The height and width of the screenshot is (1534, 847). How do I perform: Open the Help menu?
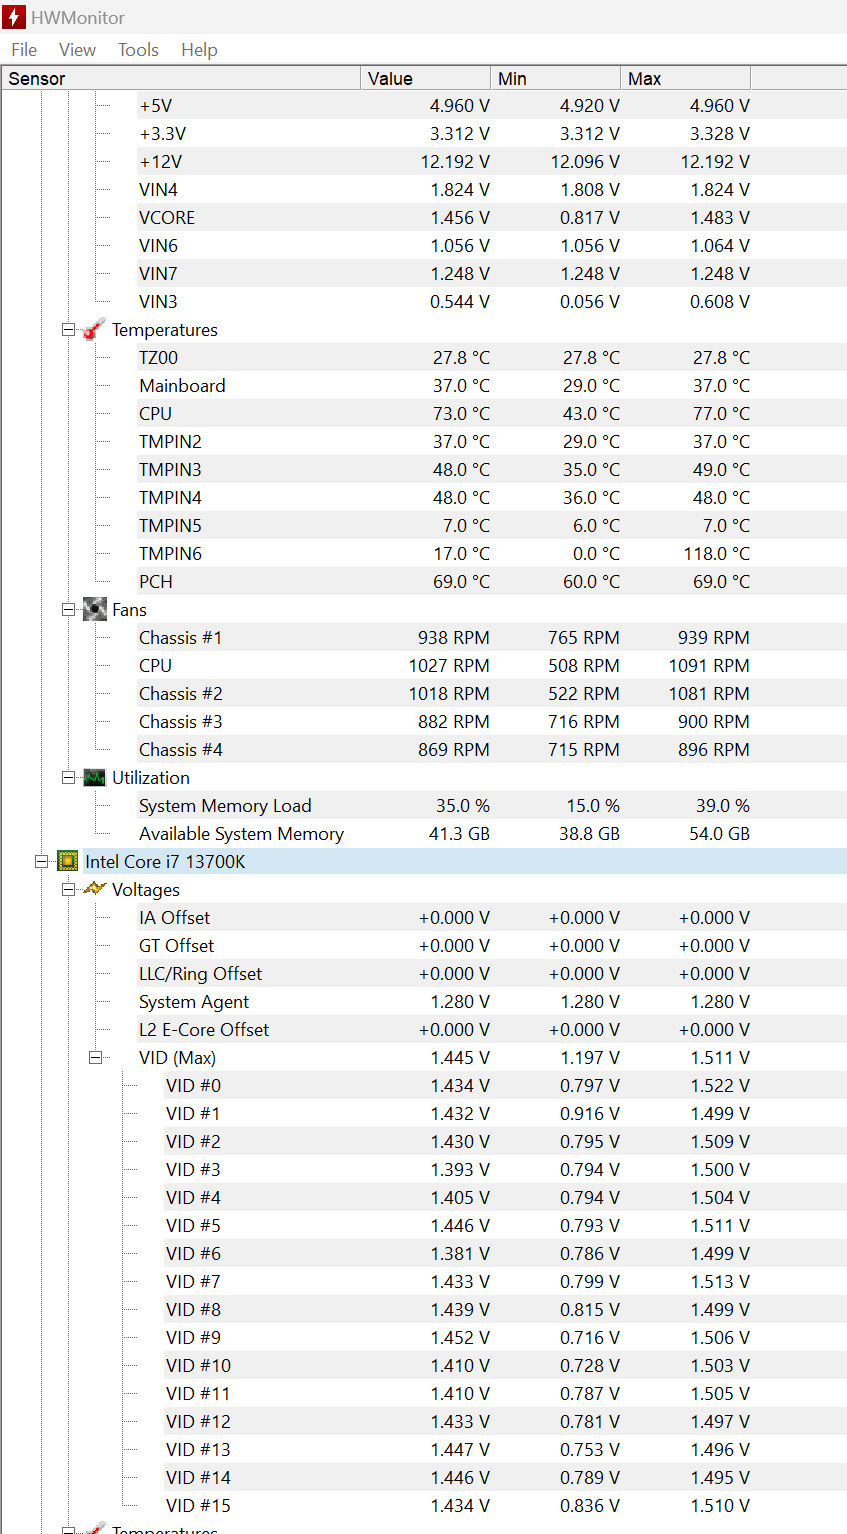click(199, 50)
